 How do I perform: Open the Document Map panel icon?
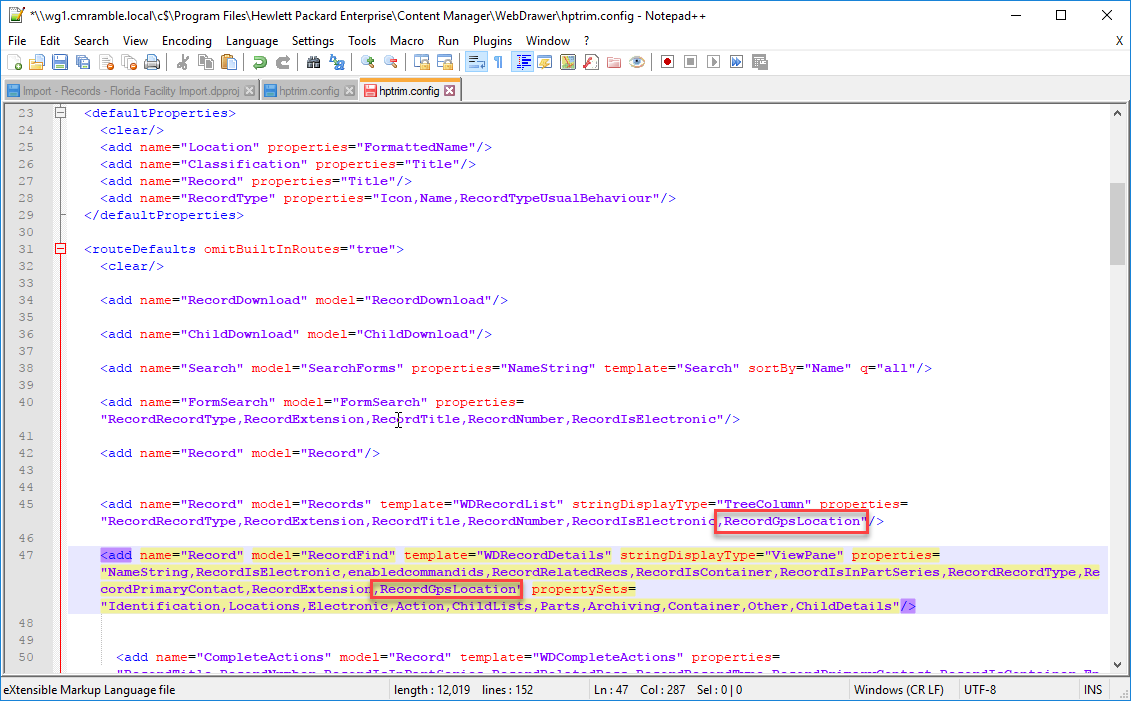(568, 63)
